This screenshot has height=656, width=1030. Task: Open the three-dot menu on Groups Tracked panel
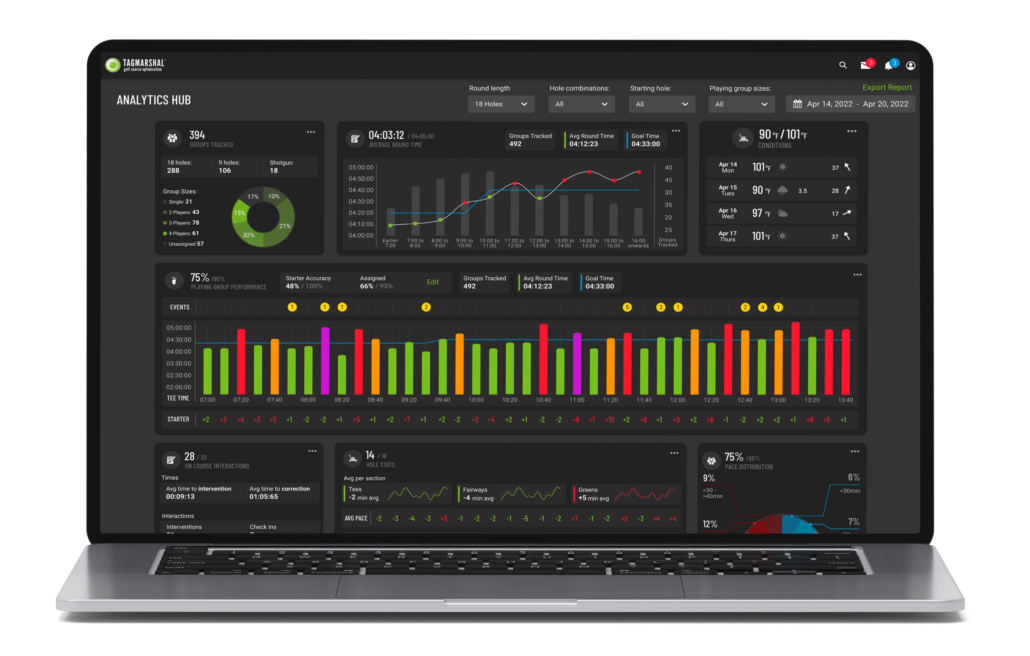click(311, 131)
